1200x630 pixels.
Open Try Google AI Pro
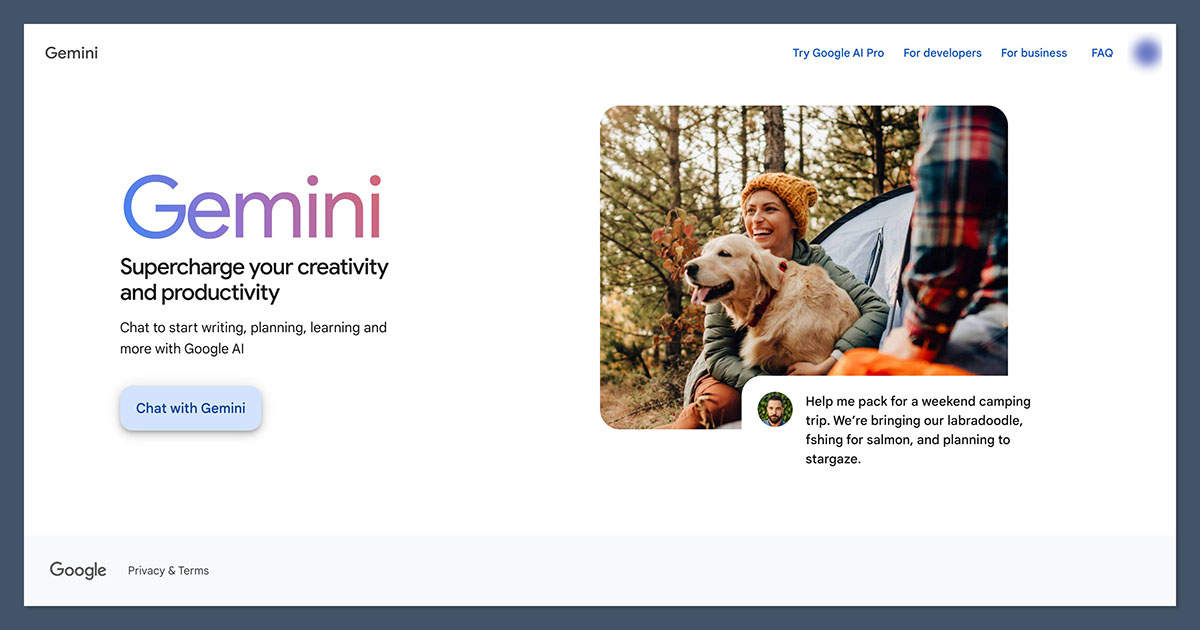pos(838,53)
